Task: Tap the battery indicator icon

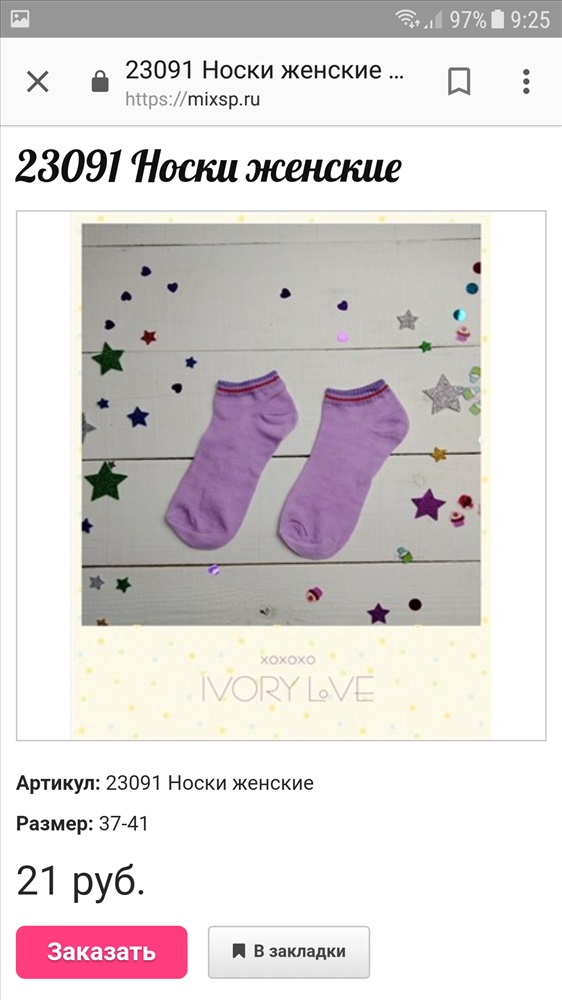Action: pos(498,19)
